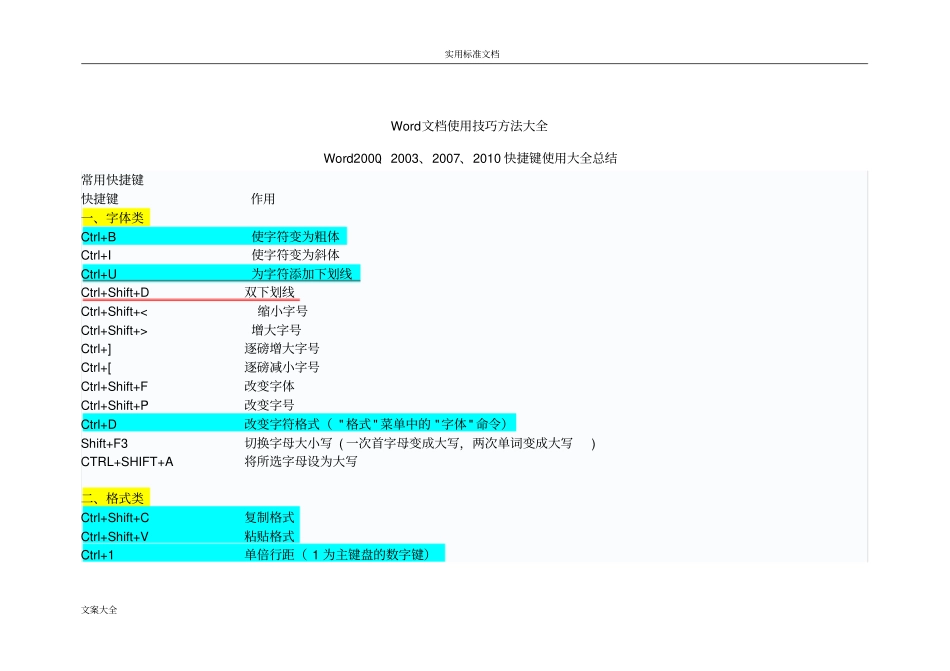Viewport: 950px width, 671px height.
Task: Click the 常用快捷键 heading
Action: [112, 180]
